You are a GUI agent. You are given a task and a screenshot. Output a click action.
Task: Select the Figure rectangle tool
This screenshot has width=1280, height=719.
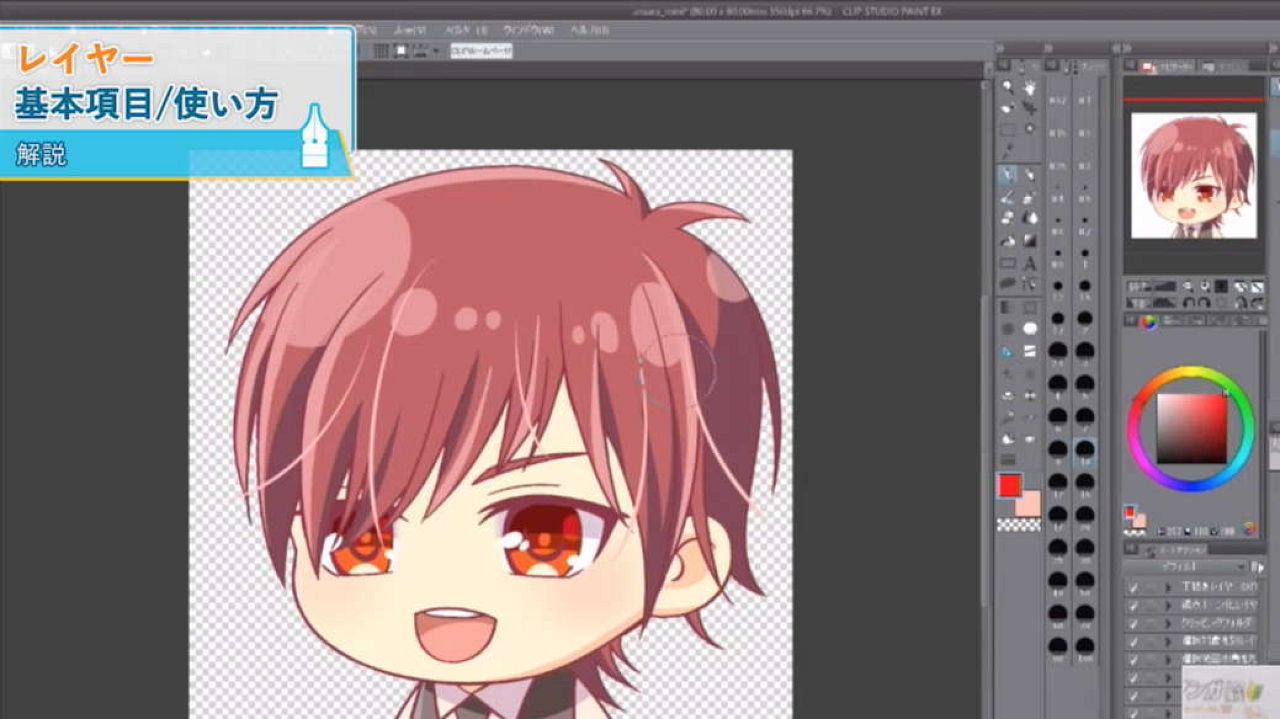(1008, 263)
